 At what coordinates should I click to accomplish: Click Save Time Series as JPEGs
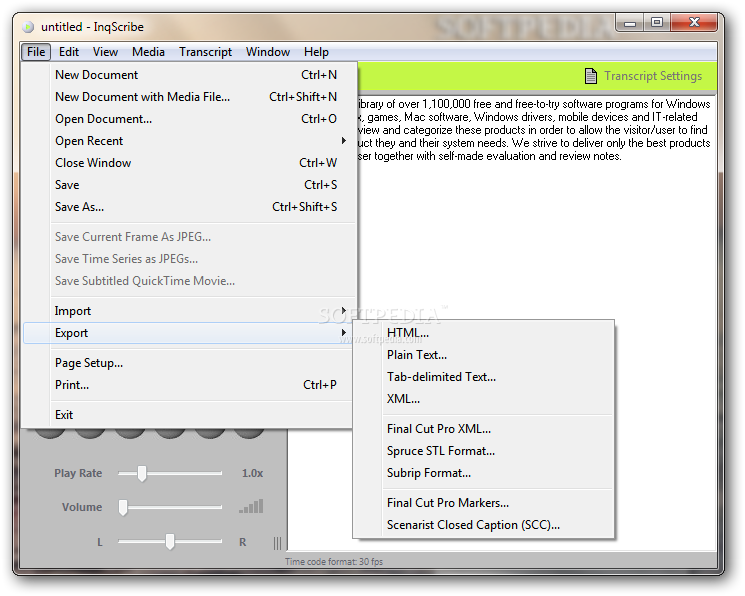(x=189, y=259)
